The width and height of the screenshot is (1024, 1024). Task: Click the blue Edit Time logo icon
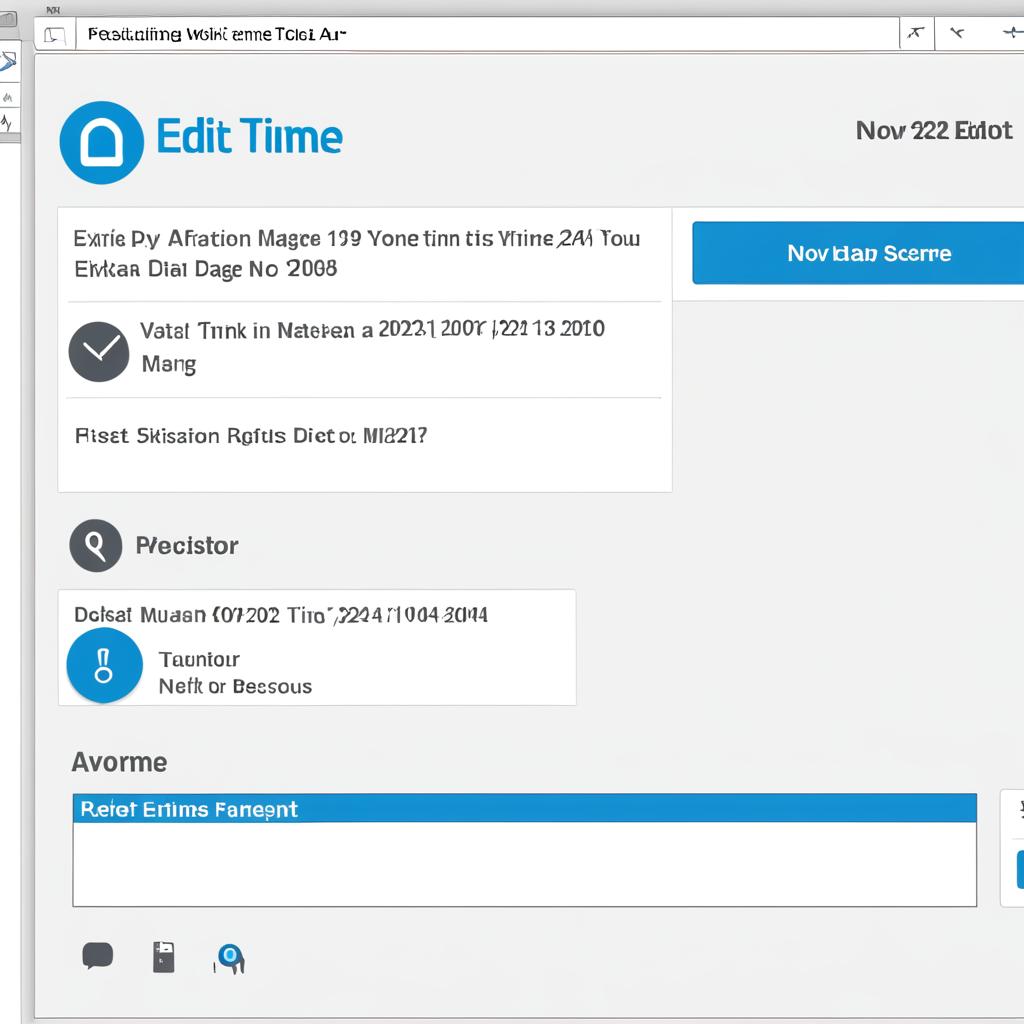(102, 142)
